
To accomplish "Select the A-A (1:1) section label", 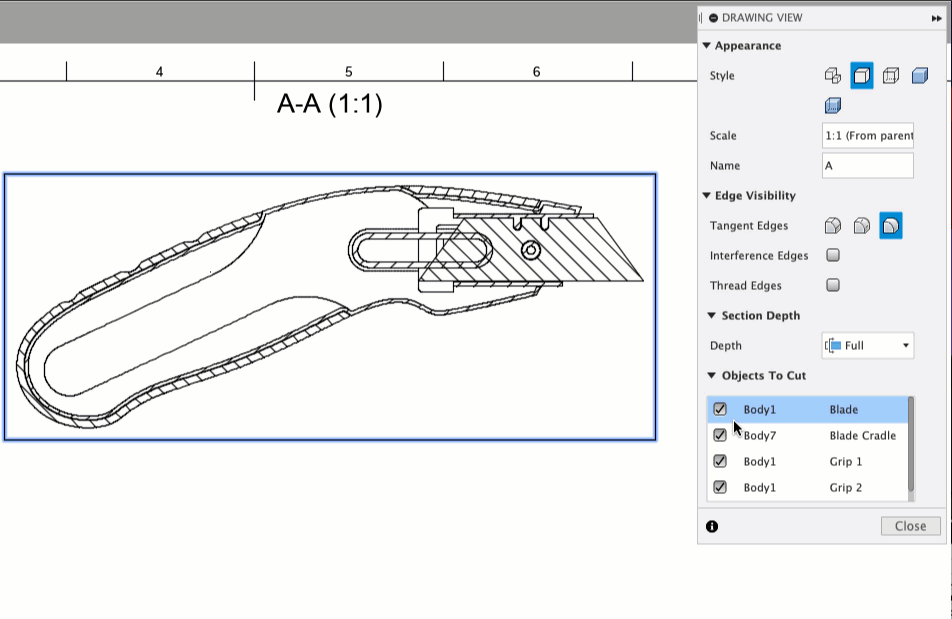I will tap(330, 103).
